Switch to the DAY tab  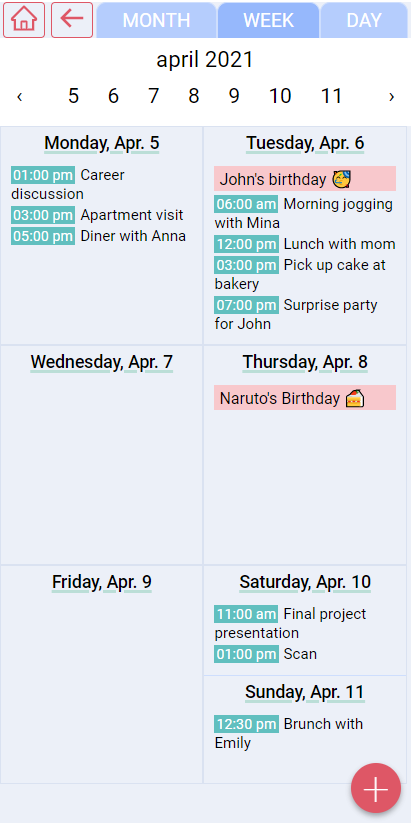(x=364, y=20)
